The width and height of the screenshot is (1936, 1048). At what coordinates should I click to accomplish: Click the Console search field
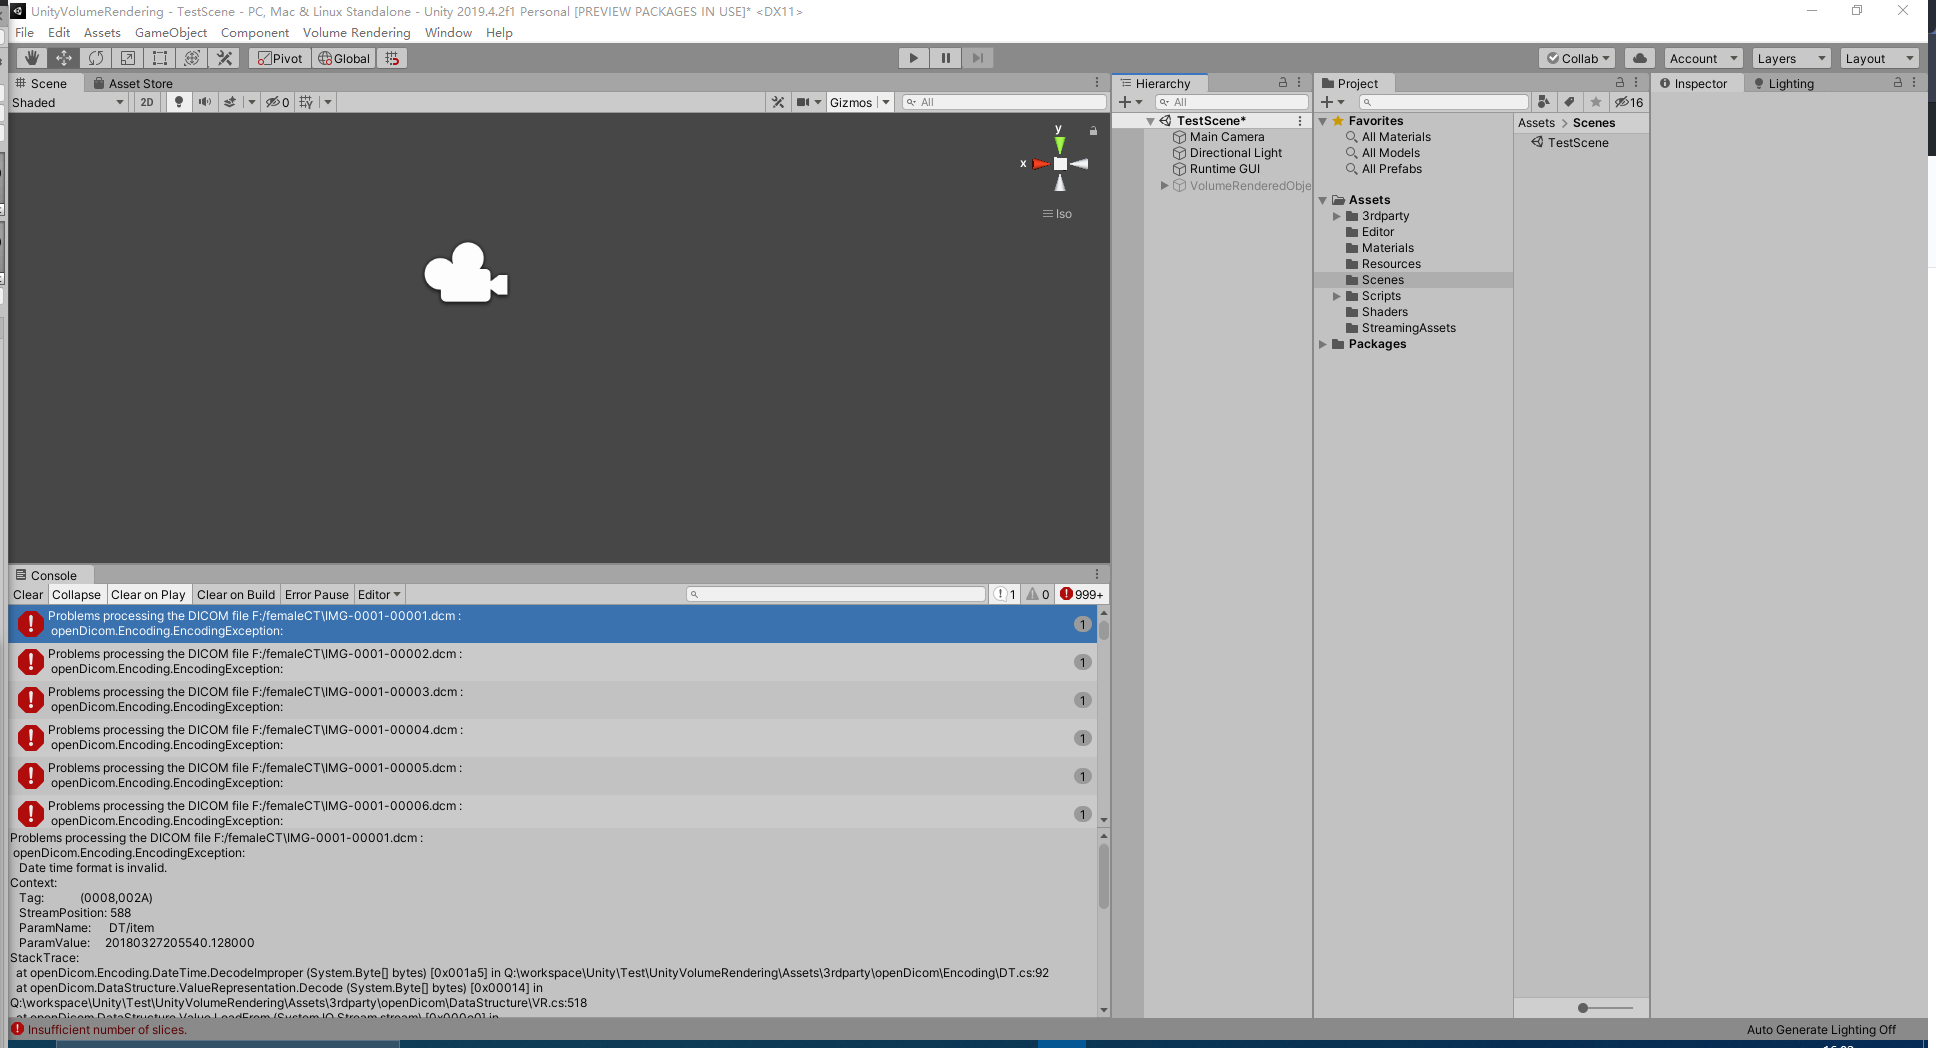[x=836, y=593]
